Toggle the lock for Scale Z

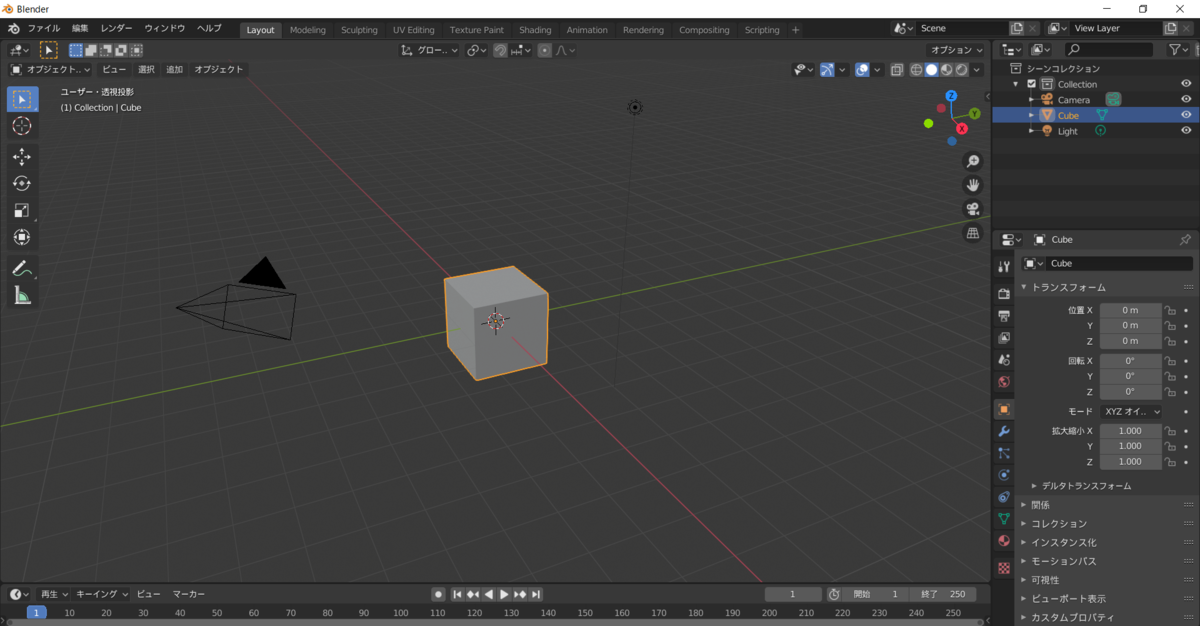[1170, 462]
